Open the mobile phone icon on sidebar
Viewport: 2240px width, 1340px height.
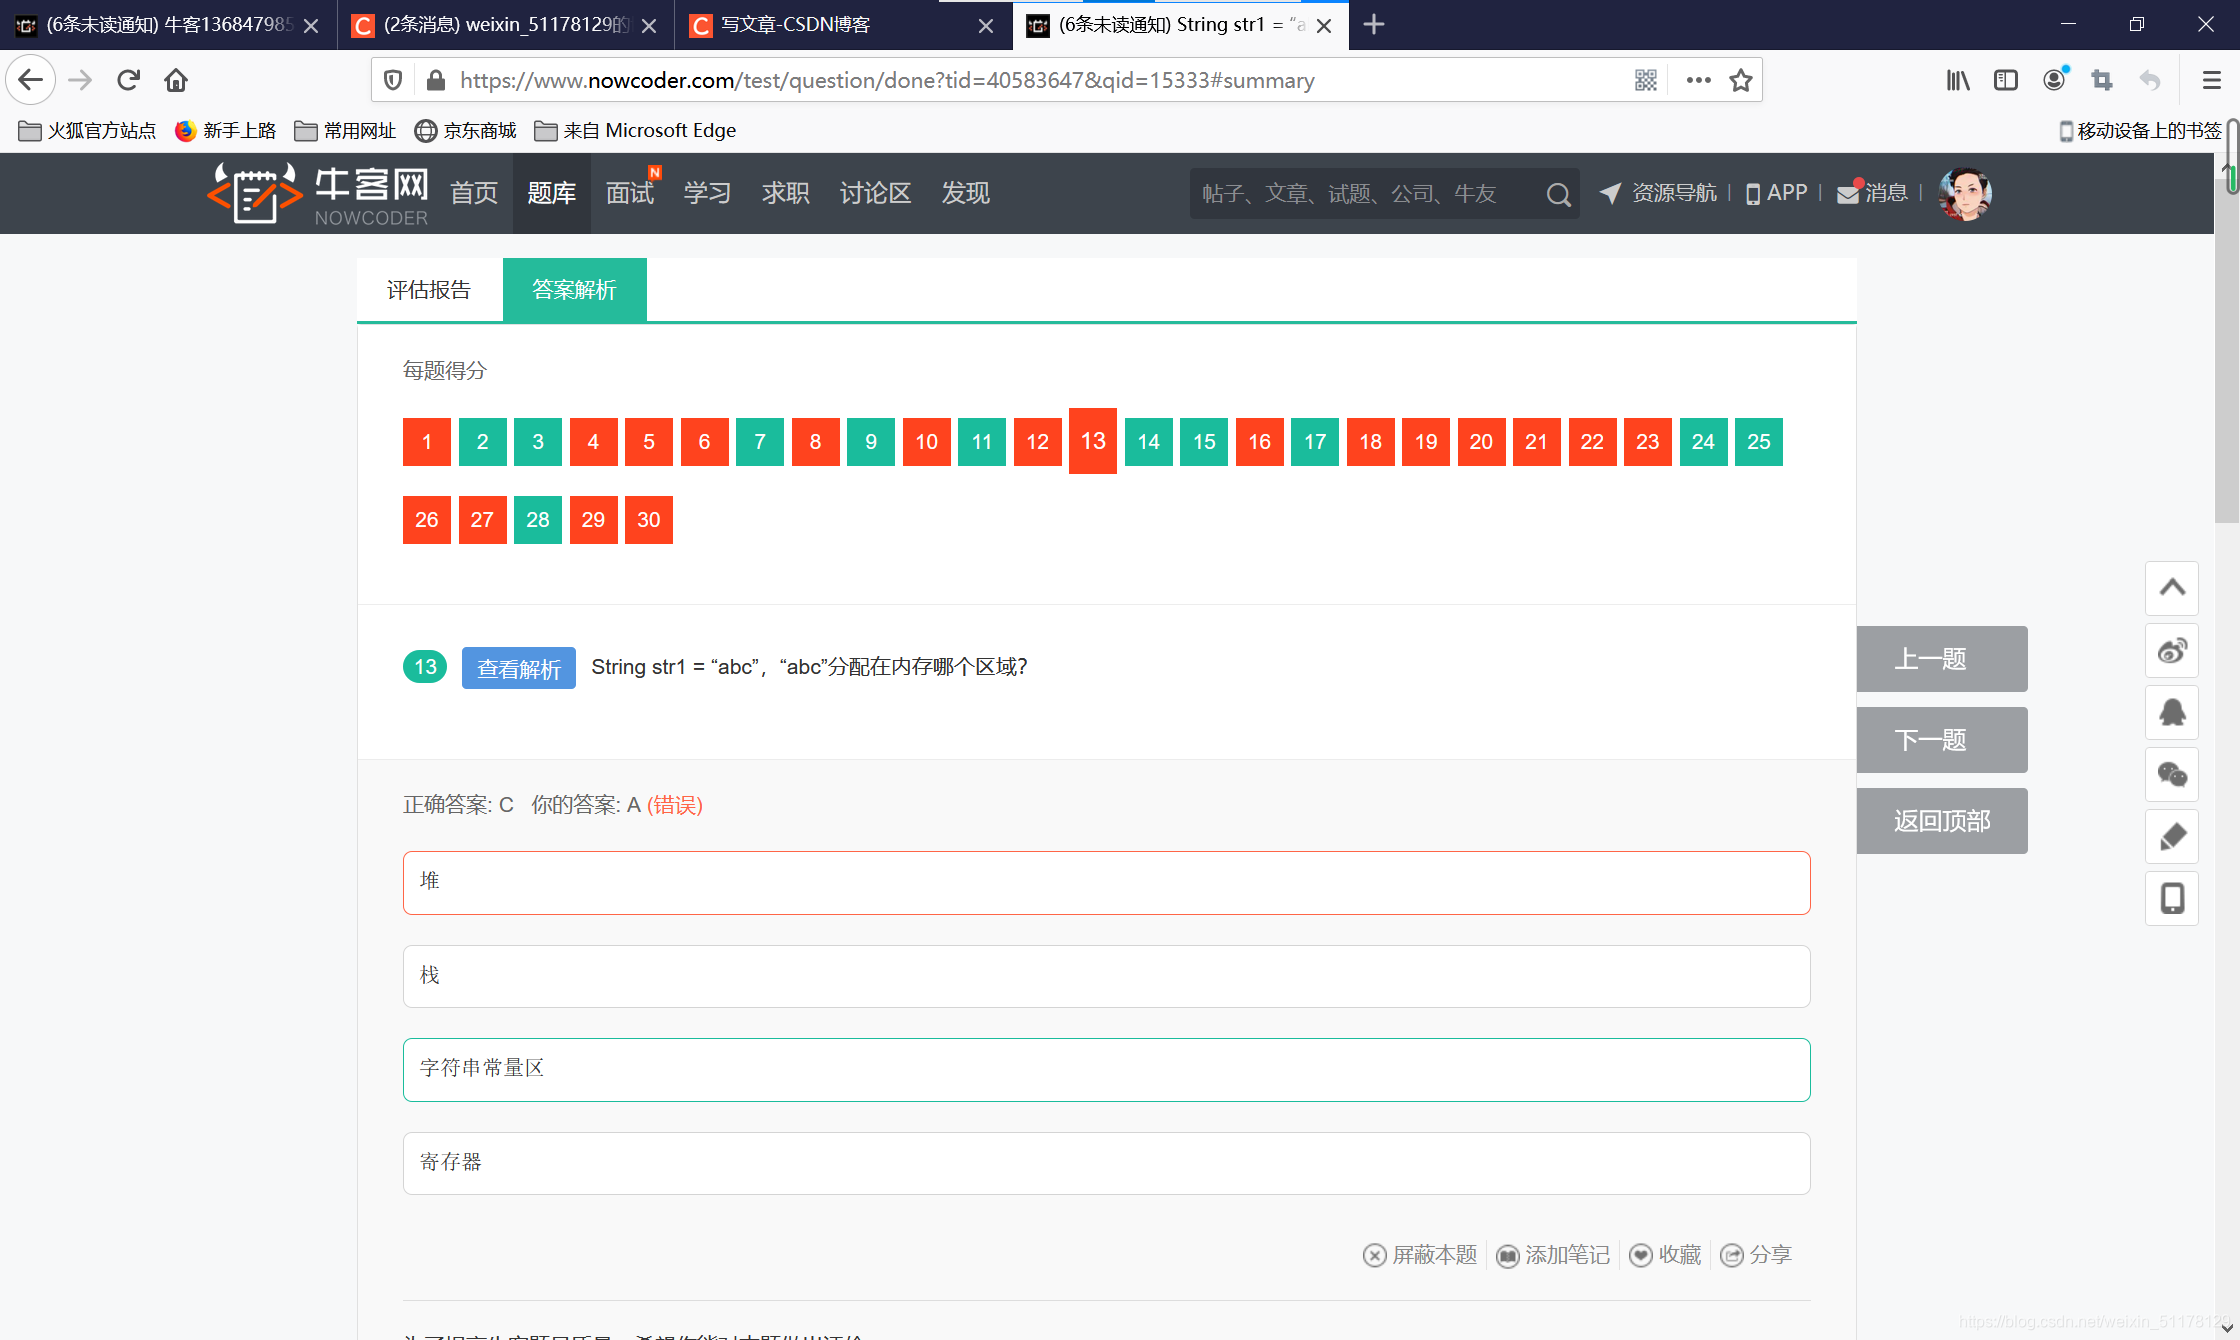[x=2172, y=899]
